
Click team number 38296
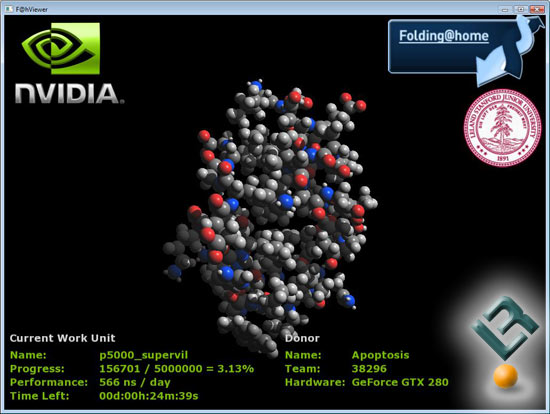click(x=369, y=369)
